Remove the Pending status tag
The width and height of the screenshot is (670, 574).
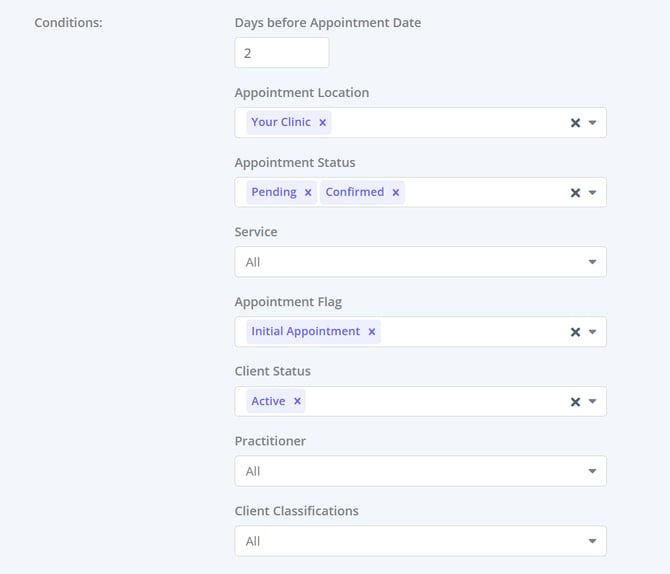pos(308,193)
